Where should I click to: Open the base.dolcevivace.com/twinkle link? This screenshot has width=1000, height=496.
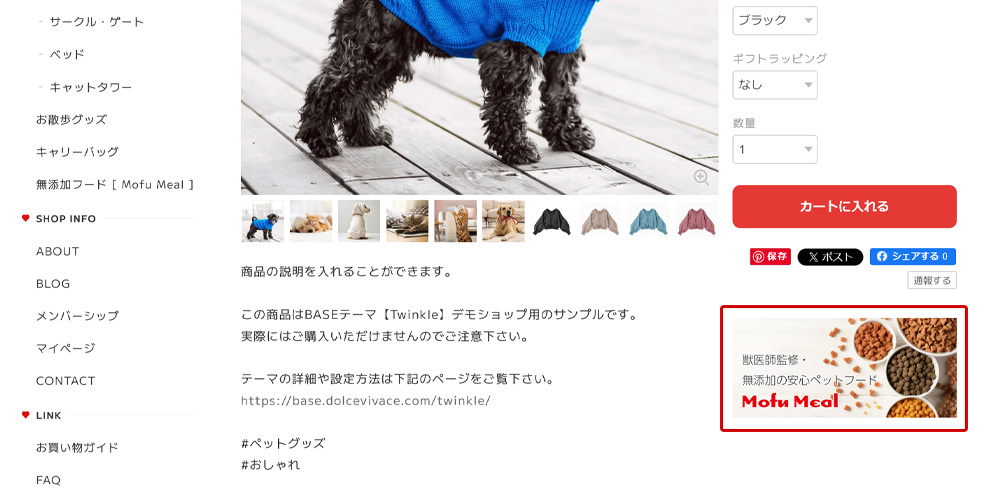[x=366, y=401]
